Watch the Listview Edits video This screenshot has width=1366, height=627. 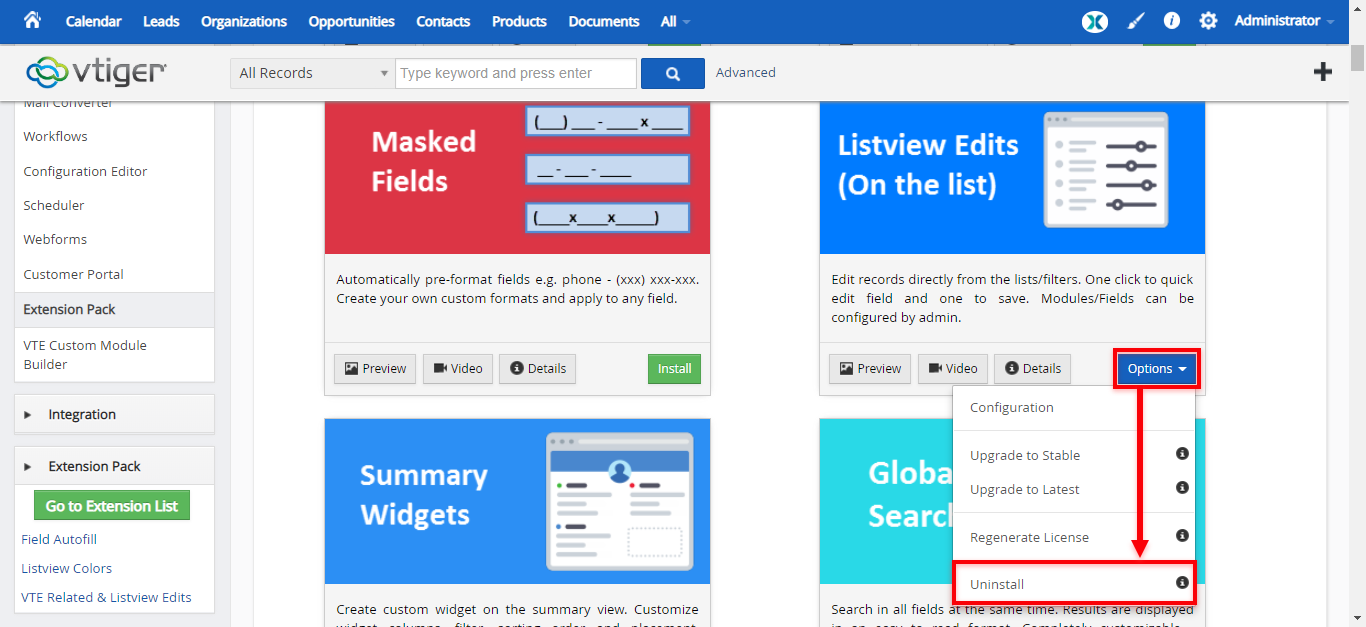coord(953,369)
